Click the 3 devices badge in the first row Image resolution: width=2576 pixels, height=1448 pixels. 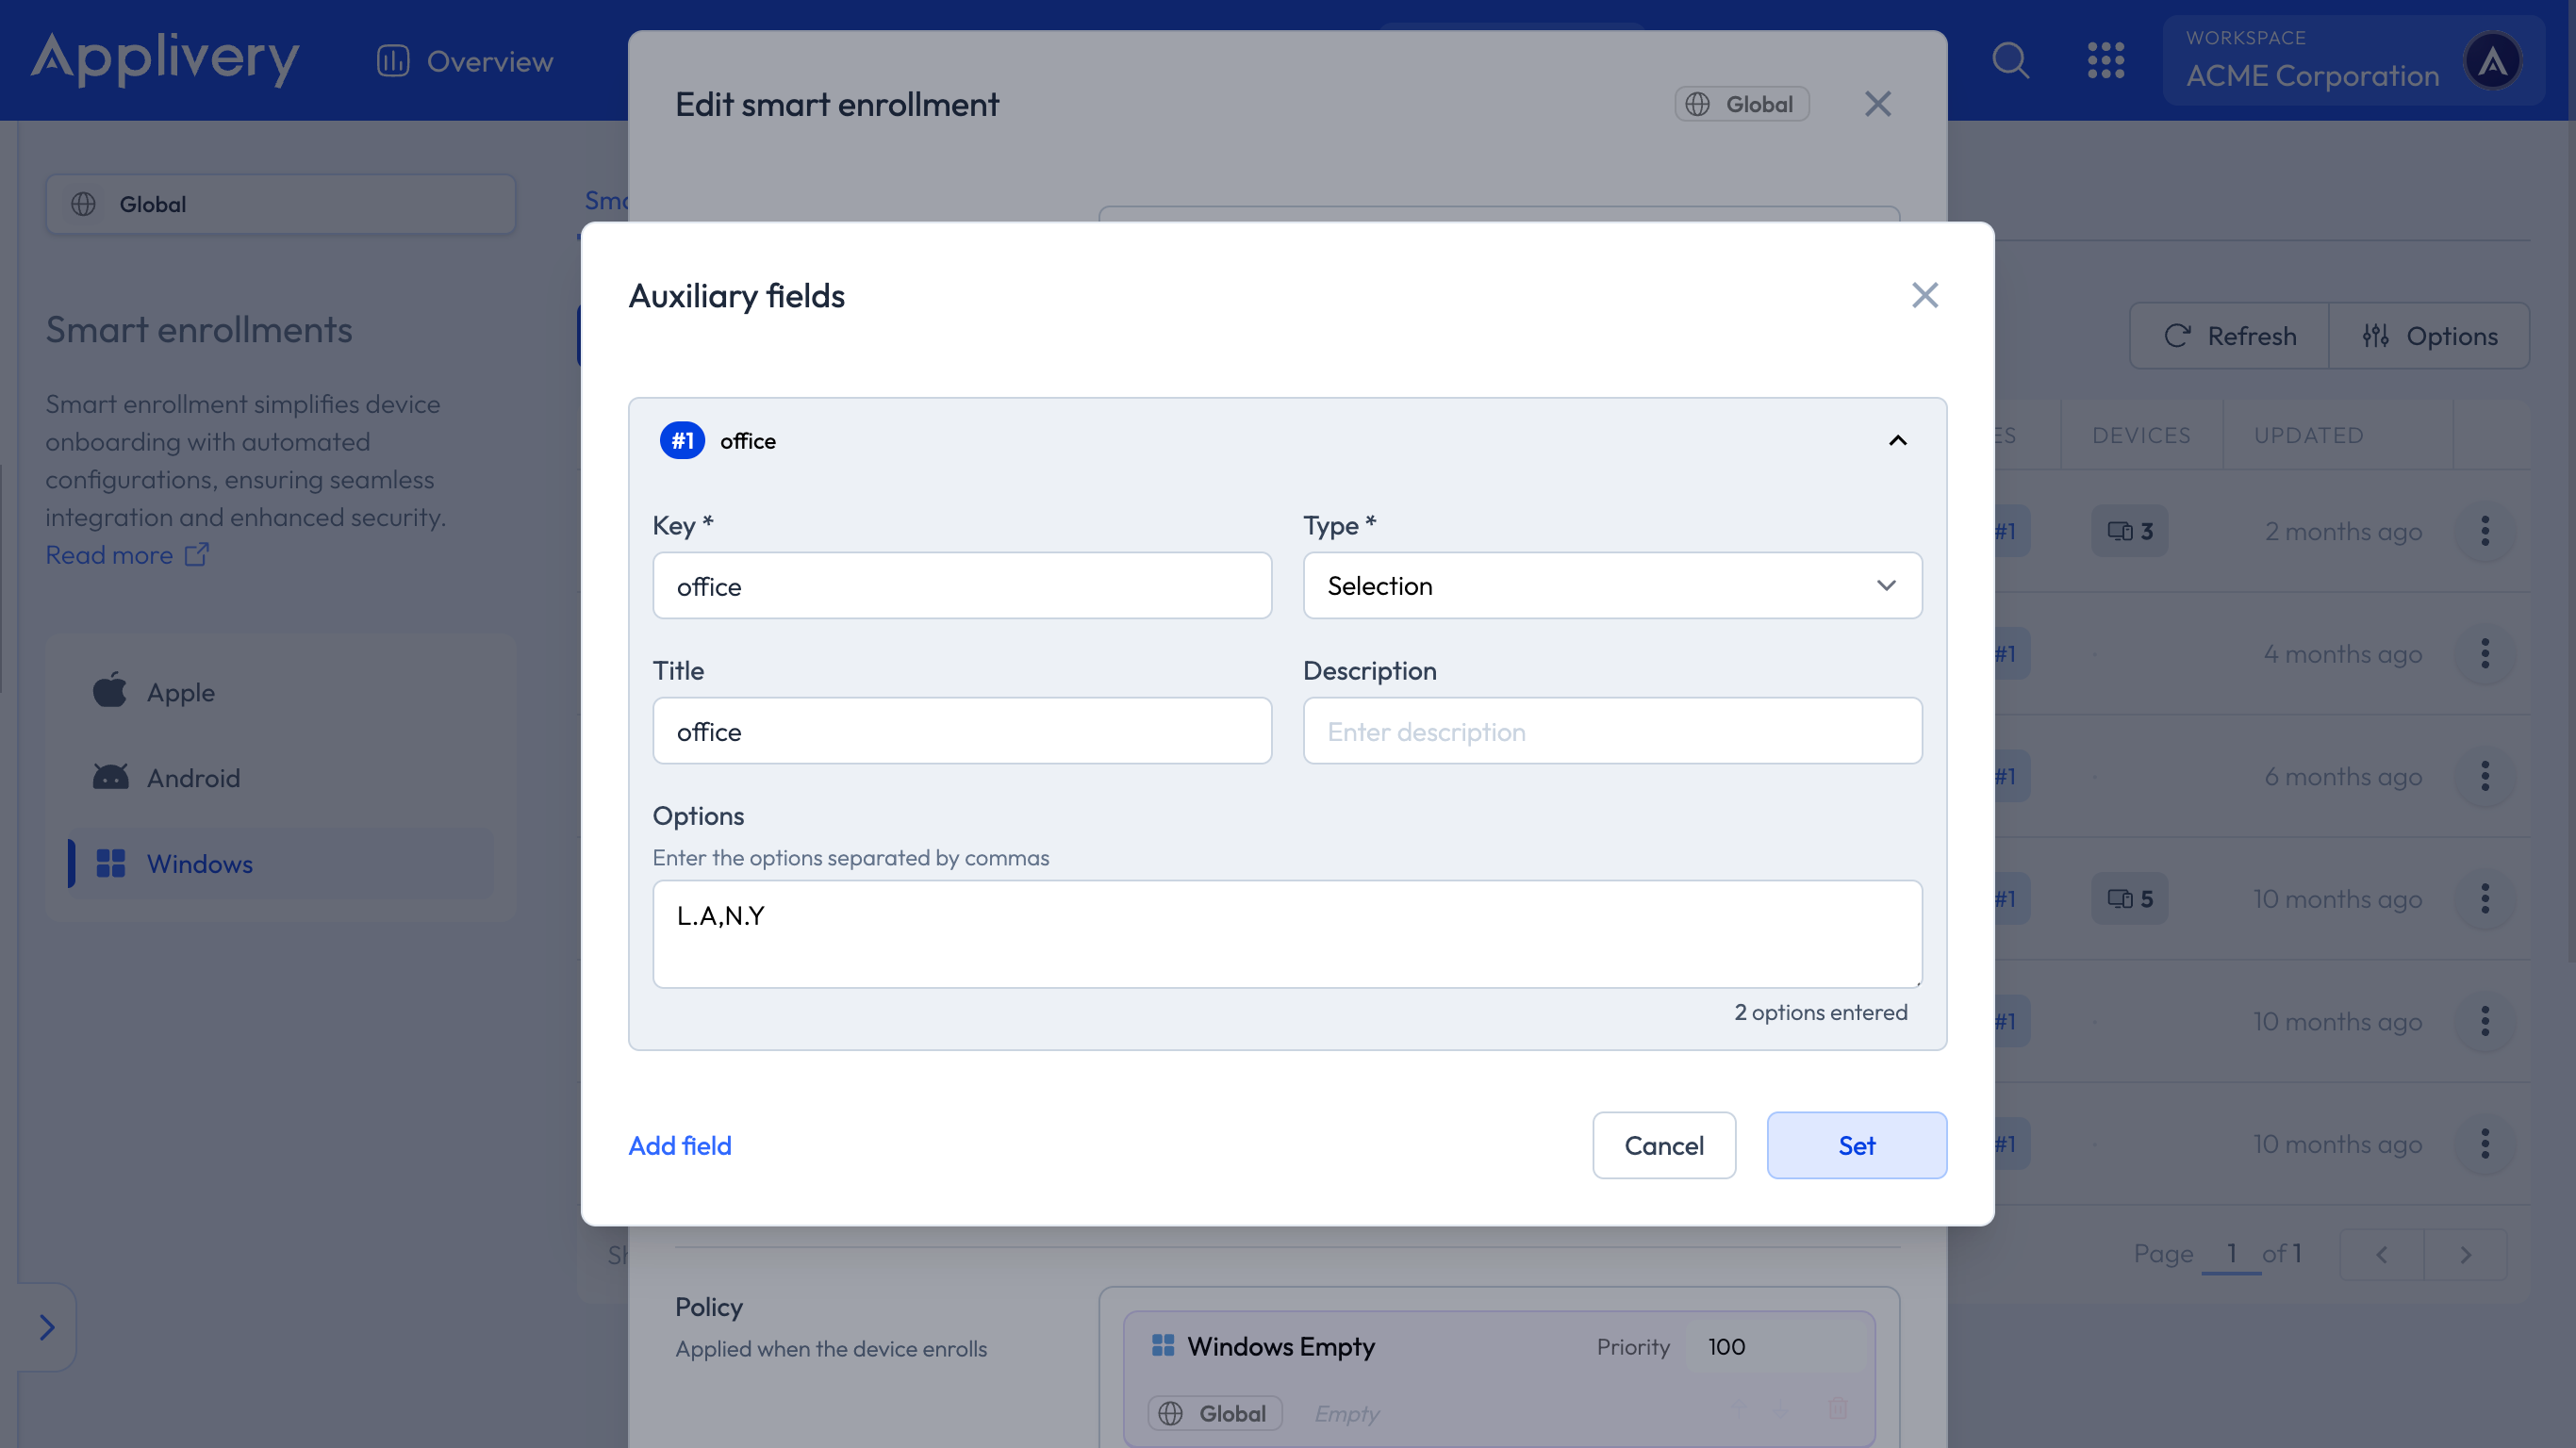(x=2129, y=531)
